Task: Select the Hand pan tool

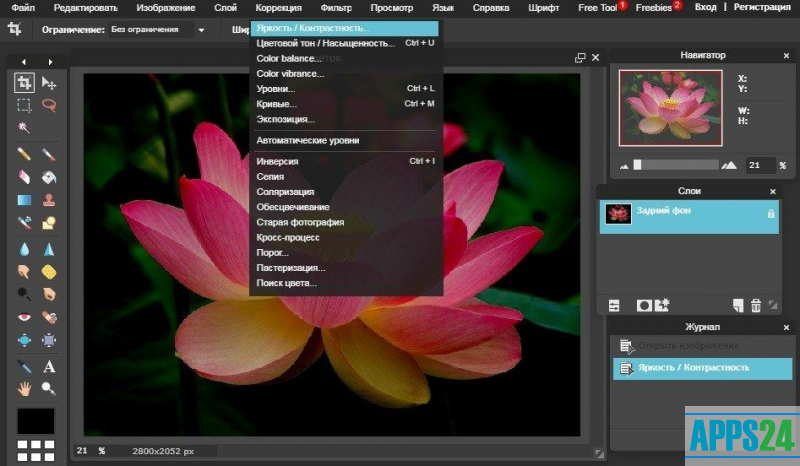Action: [24, 389]
